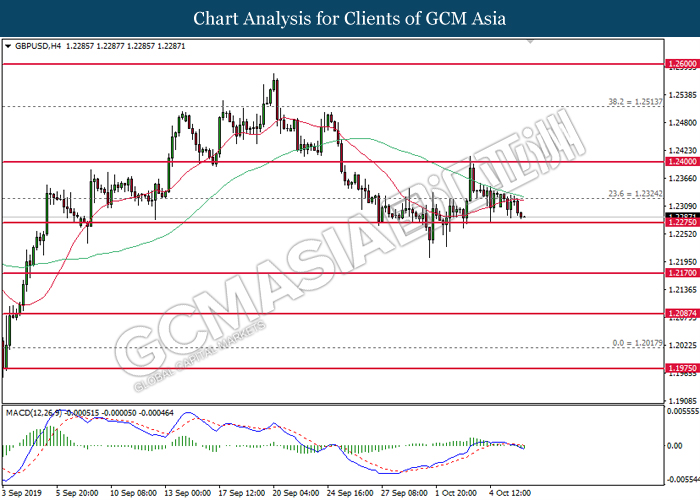Click the 17 Sep 12:00 time label
Screen dimensions: 700x500
(x=242, y=493)
